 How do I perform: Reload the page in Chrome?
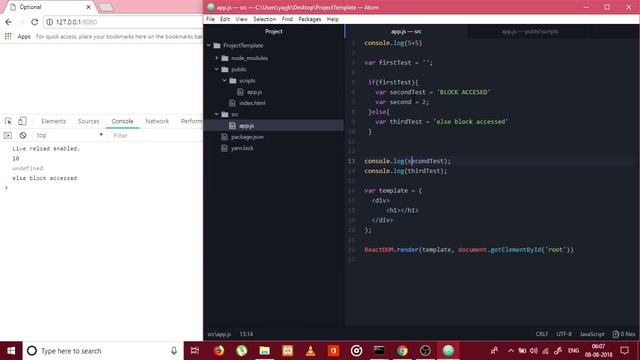pyautogui.click(x=35, y=22)
